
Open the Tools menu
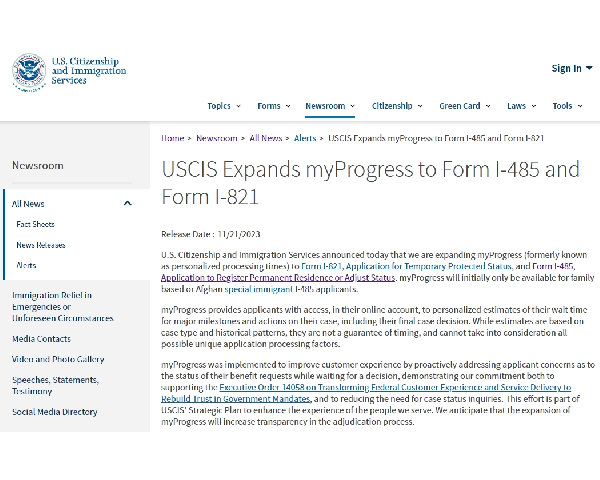click(567, 106)
